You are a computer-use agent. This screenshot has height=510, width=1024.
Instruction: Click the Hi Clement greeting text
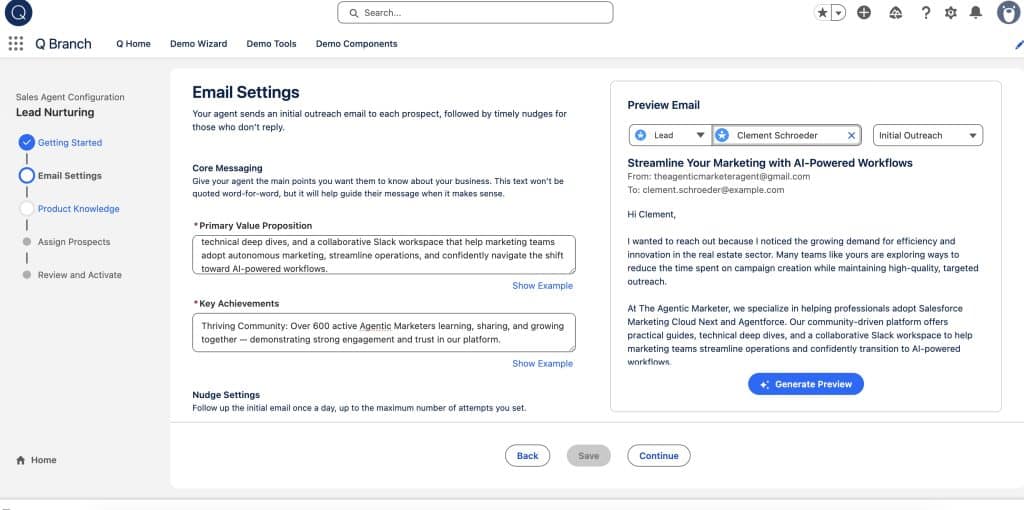click(x=652, y=214)
